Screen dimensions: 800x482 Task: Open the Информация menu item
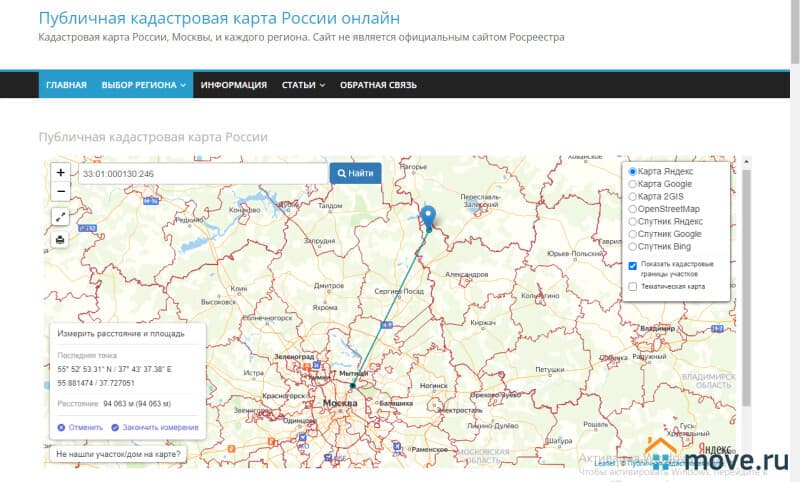(x=233, y=85)
